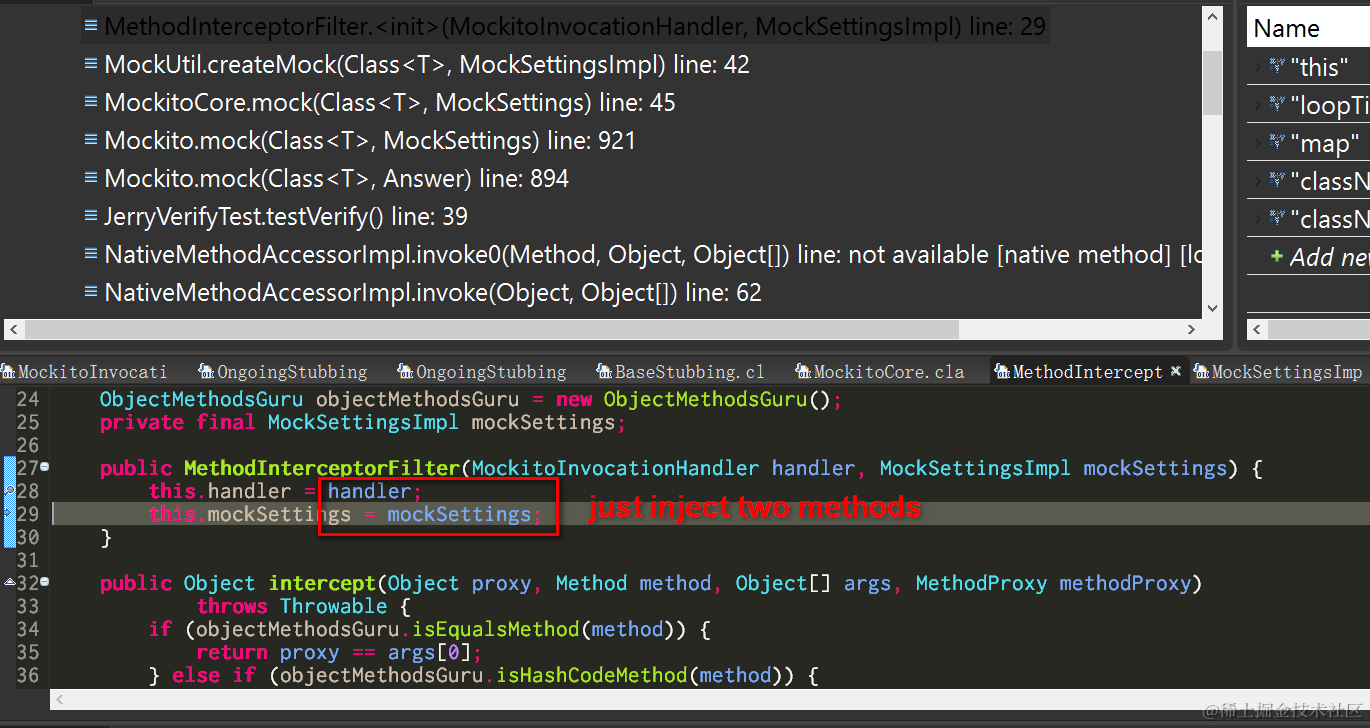
Task: Click the stack frame icon beside MockUtil.createMock
Action: tap(91, 65)
